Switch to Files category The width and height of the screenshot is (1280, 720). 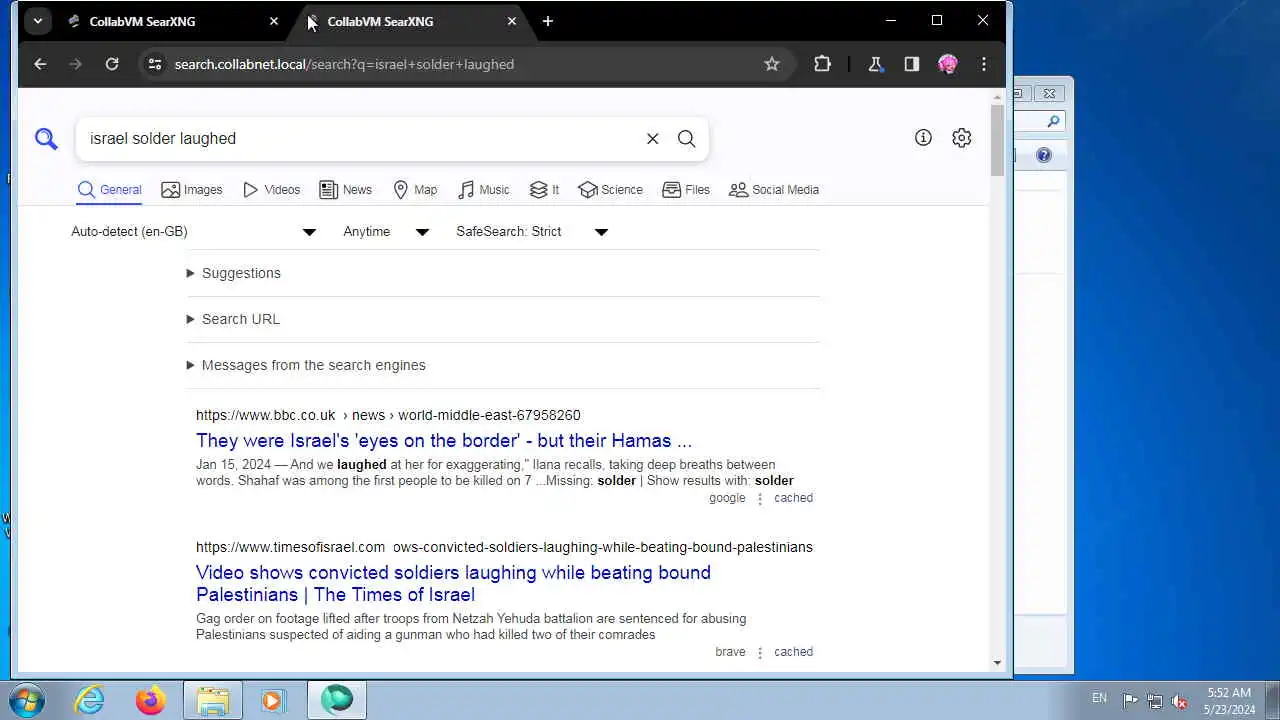(x=686, y=190)
